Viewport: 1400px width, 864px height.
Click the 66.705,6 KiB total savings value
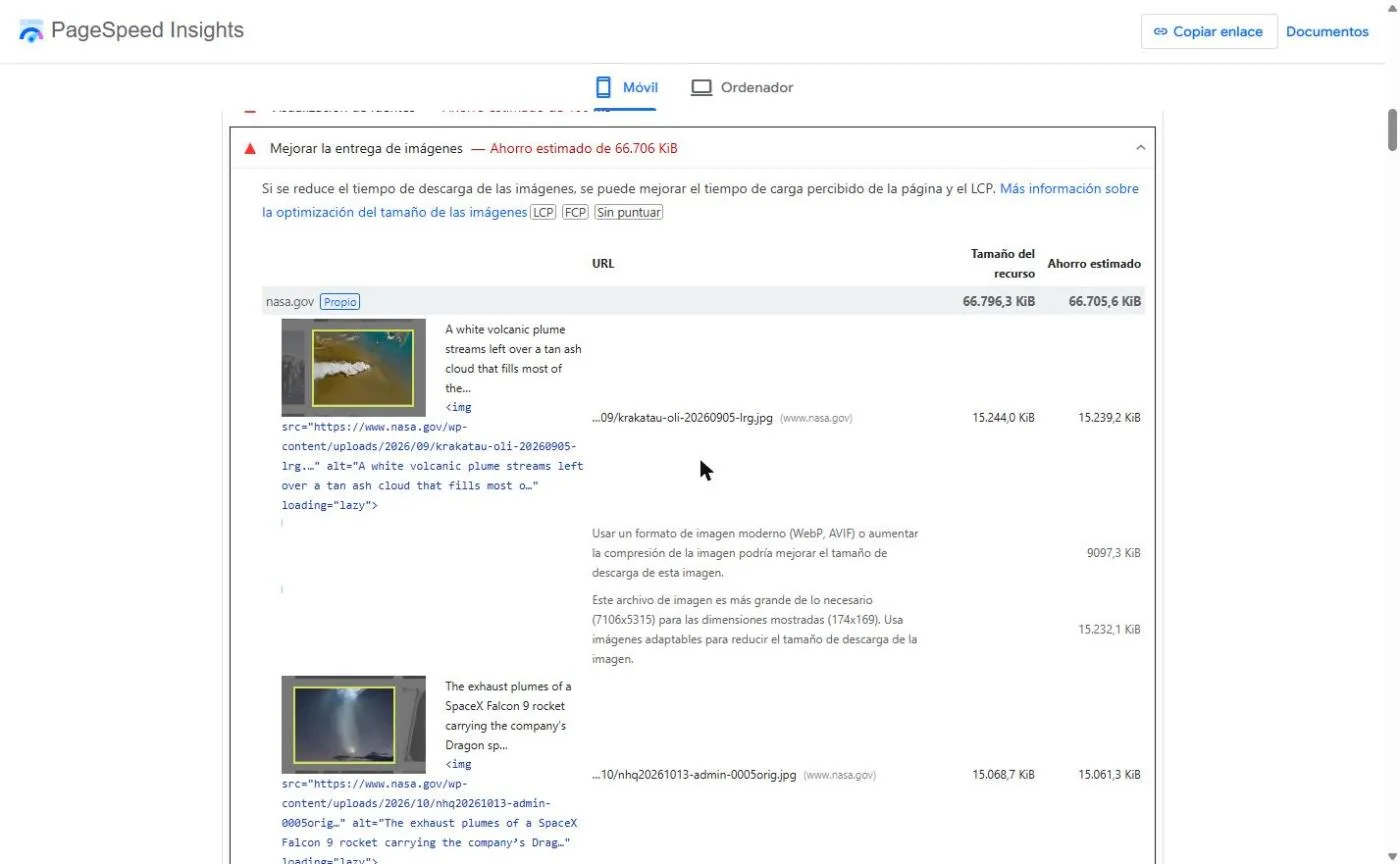coord(1104,301)
